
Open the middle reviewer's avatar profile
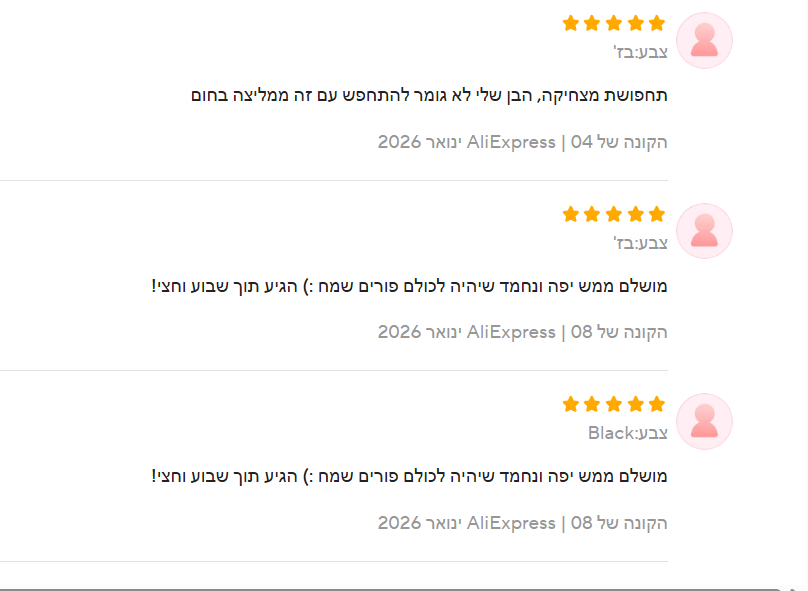(704, 231)
